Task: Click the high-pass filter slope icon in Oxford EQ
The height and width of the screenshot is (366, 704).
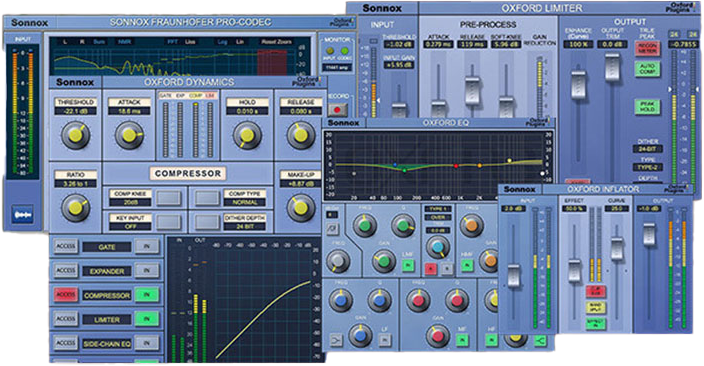Action: coord(331,229)
